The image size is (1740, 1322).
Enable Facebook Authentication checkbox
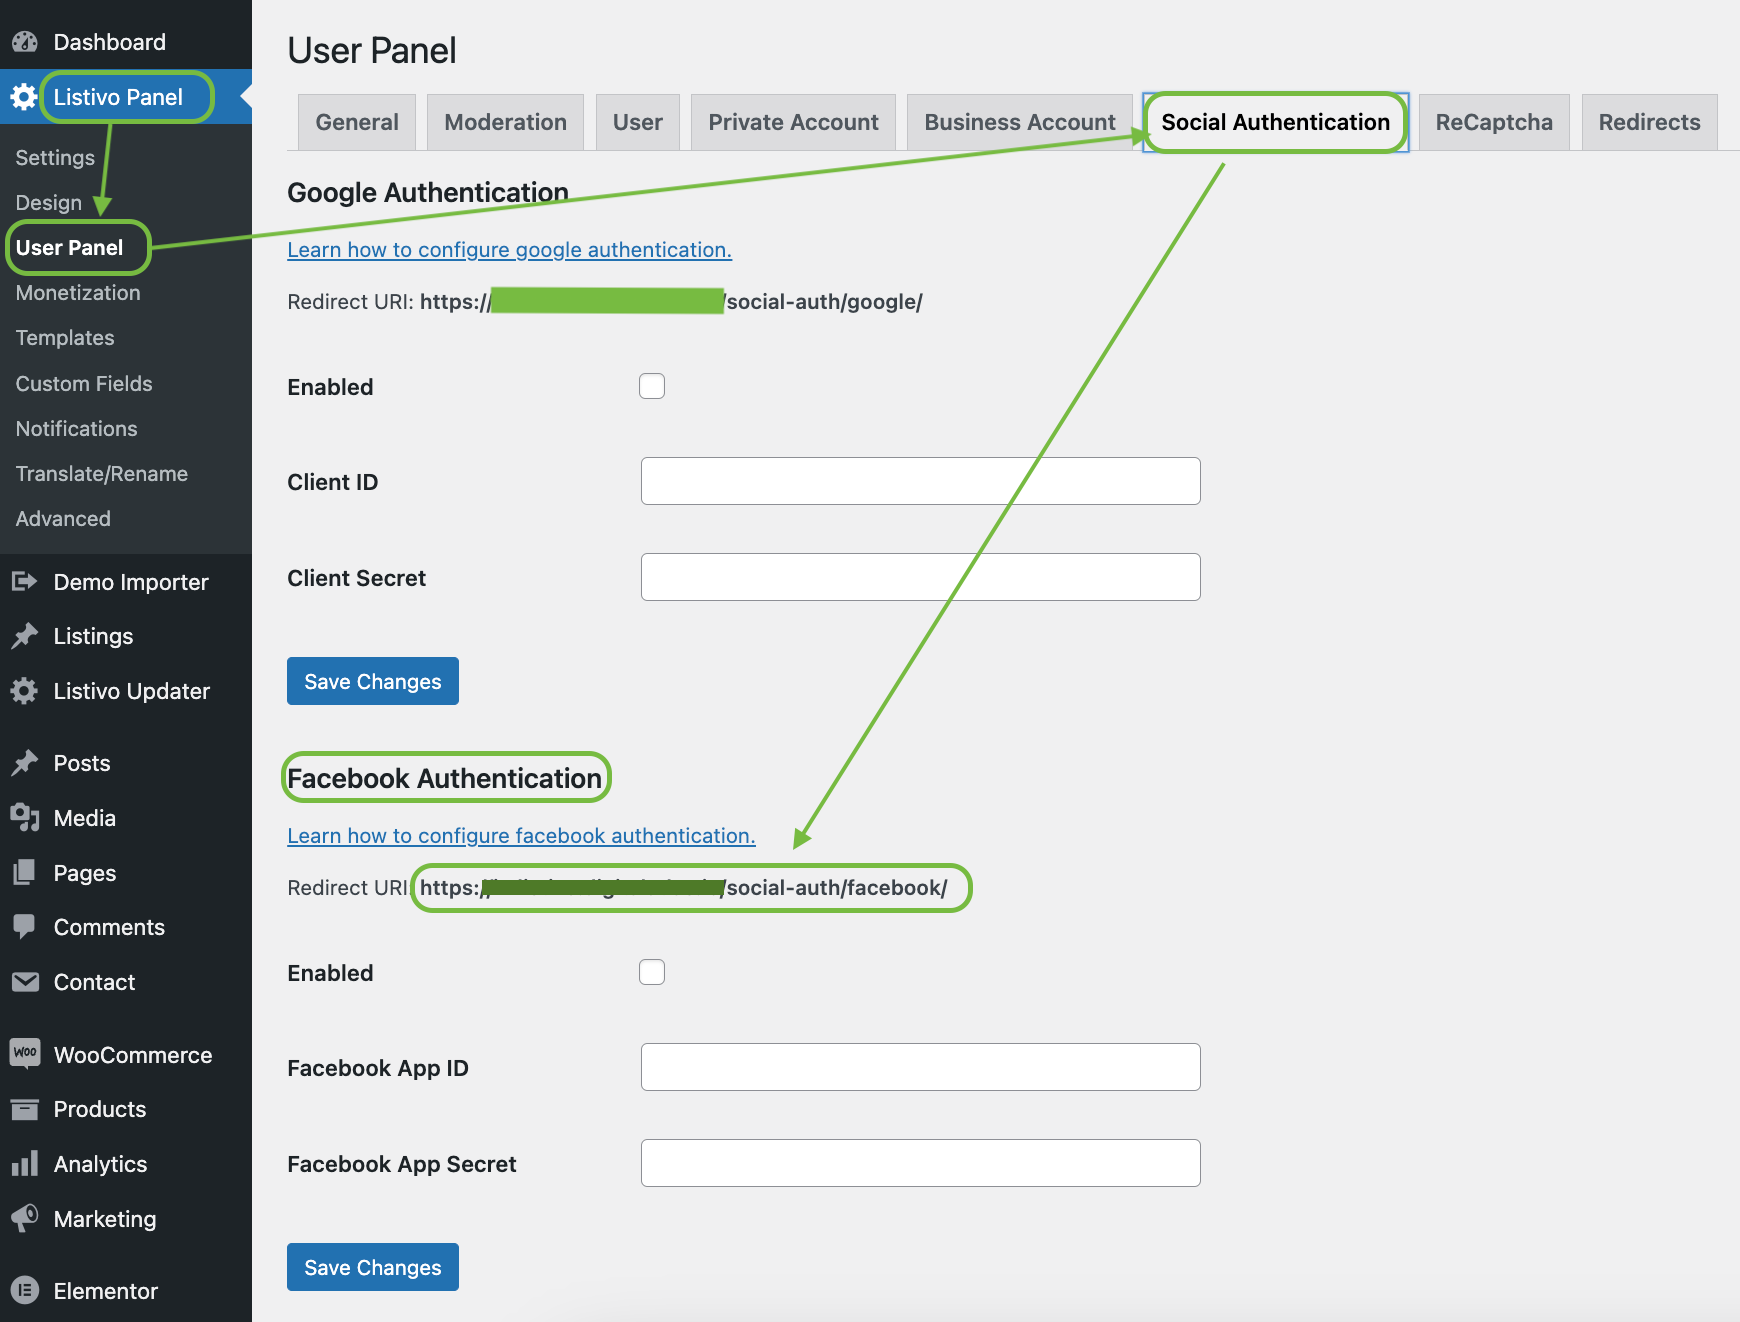pyautogui.click(x=652, y=972)
